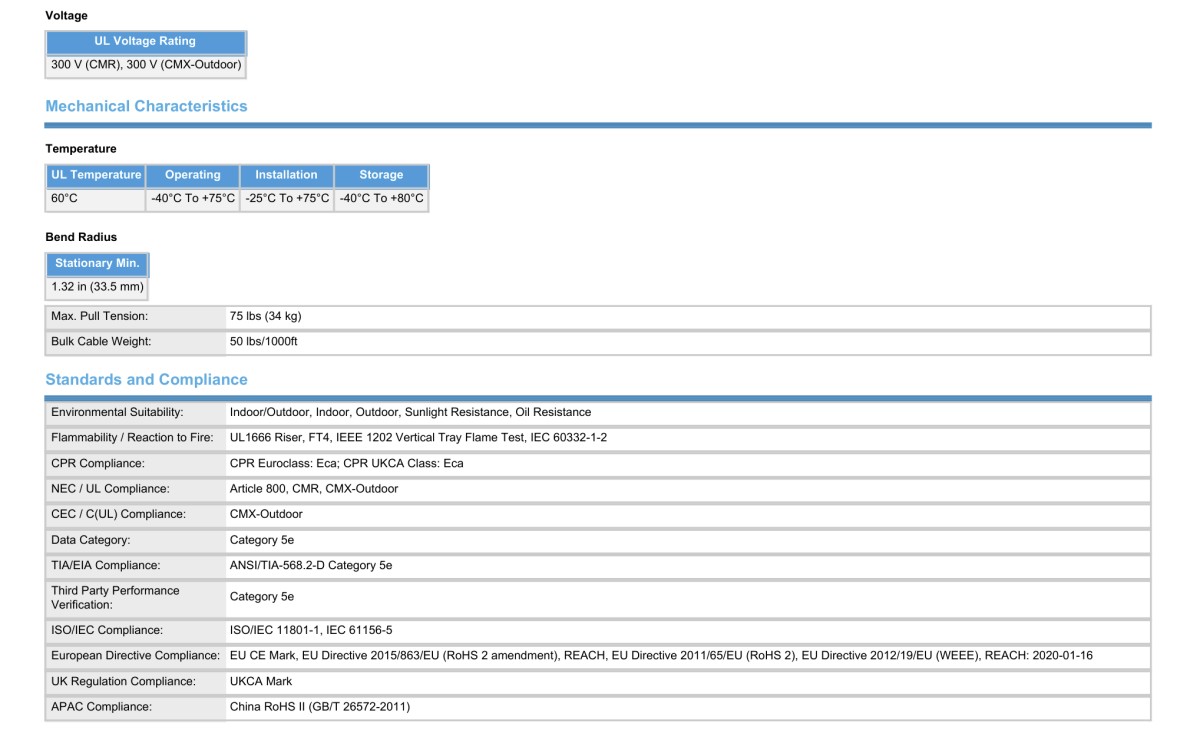Select the 50 lbs/1000ft value
The height and width of the screenshot is (730, 1200).
pos(263,342)
